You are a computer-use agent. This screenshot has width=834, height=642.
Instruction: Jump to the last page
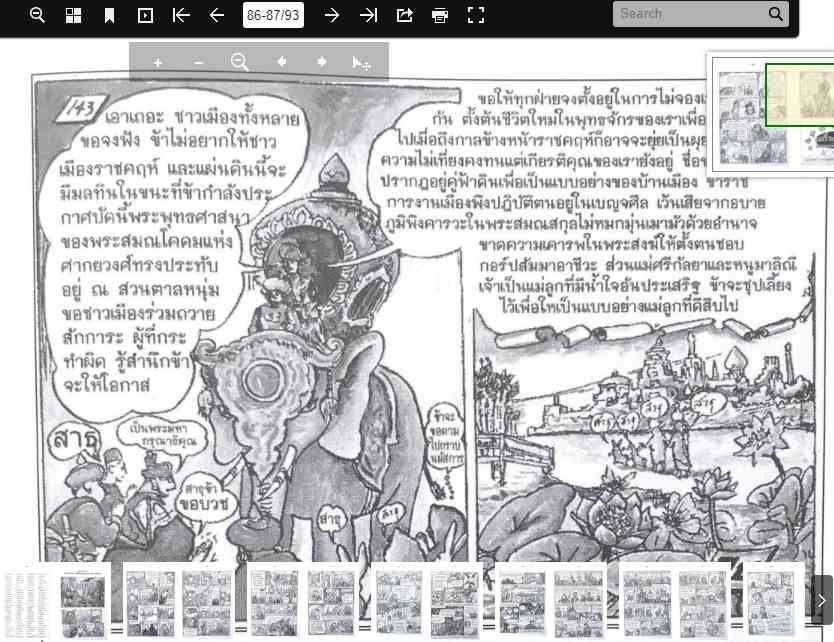click(368, 15)
